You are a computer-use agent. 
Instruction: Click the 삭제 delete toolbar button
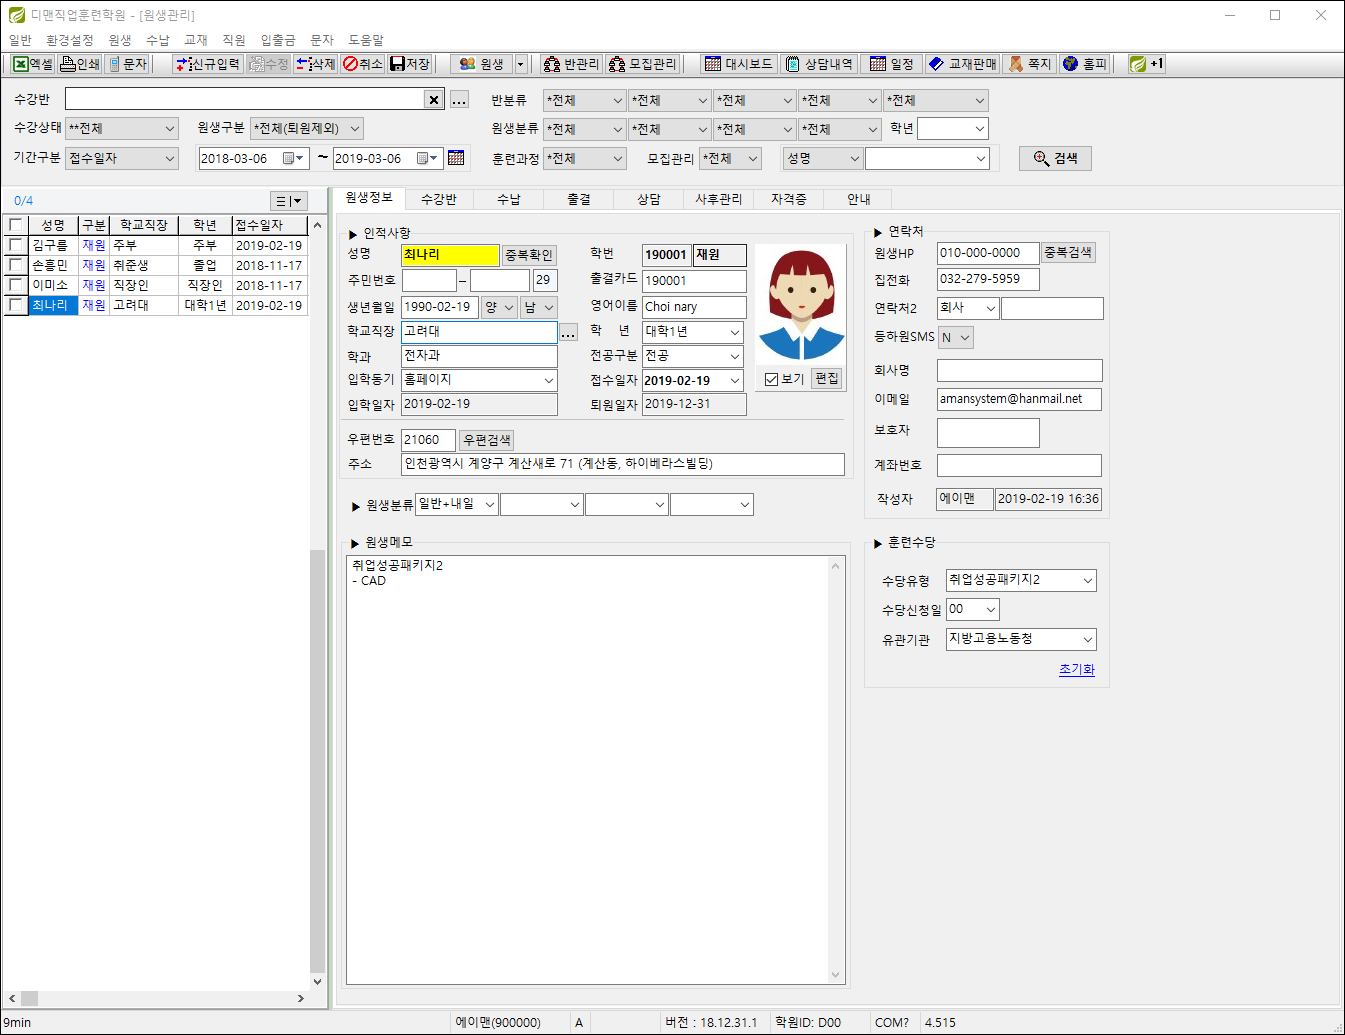pyautogui.click(x=316, y=64)
